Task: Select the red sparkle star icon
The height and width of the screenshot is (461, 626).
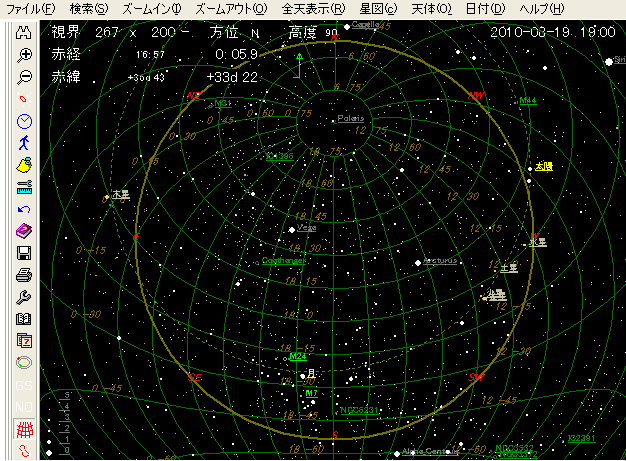Action: pos(24,99)
